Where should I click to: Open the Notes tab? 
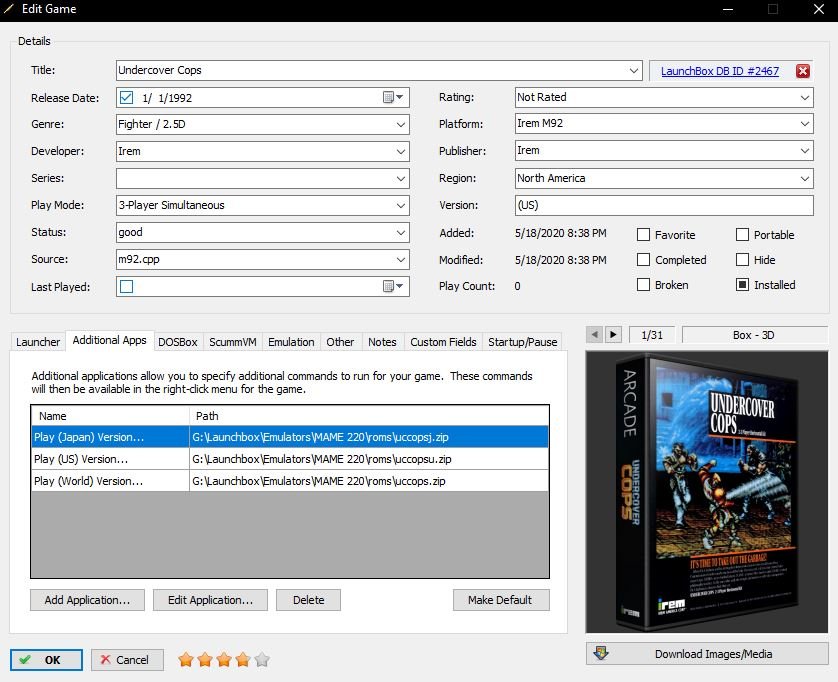pyautogui.click(x=382, y=342)
